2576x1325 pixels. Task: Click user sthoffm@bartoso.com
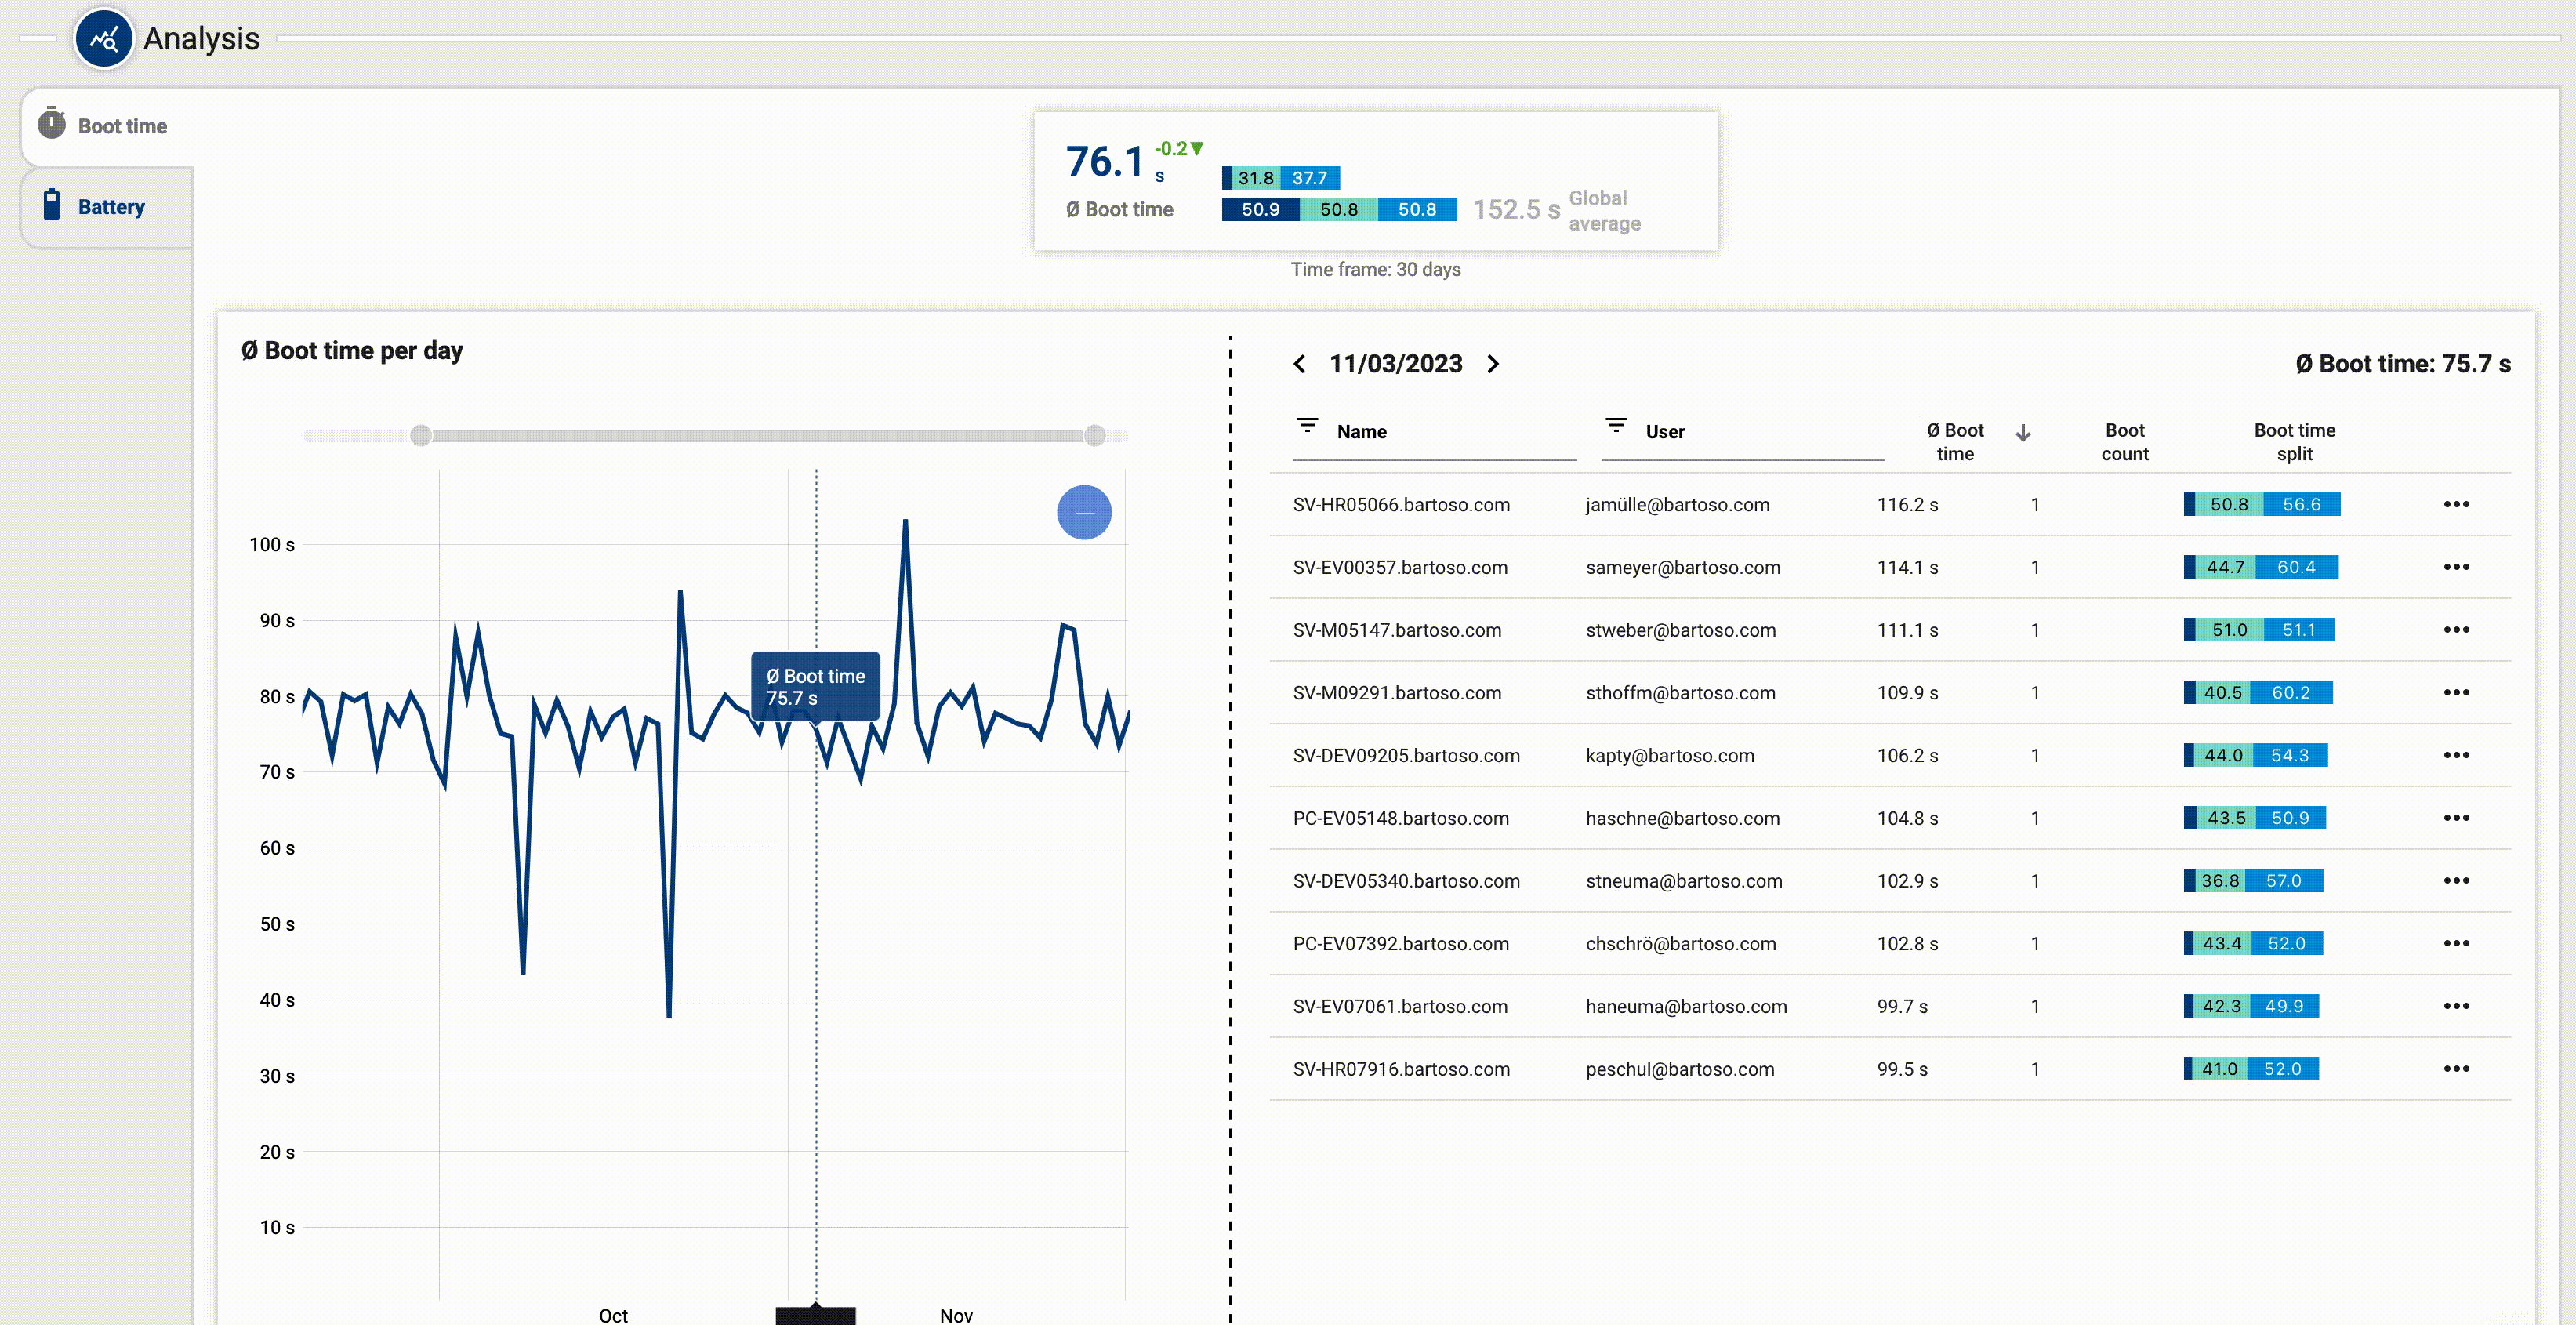[1680, 693]
